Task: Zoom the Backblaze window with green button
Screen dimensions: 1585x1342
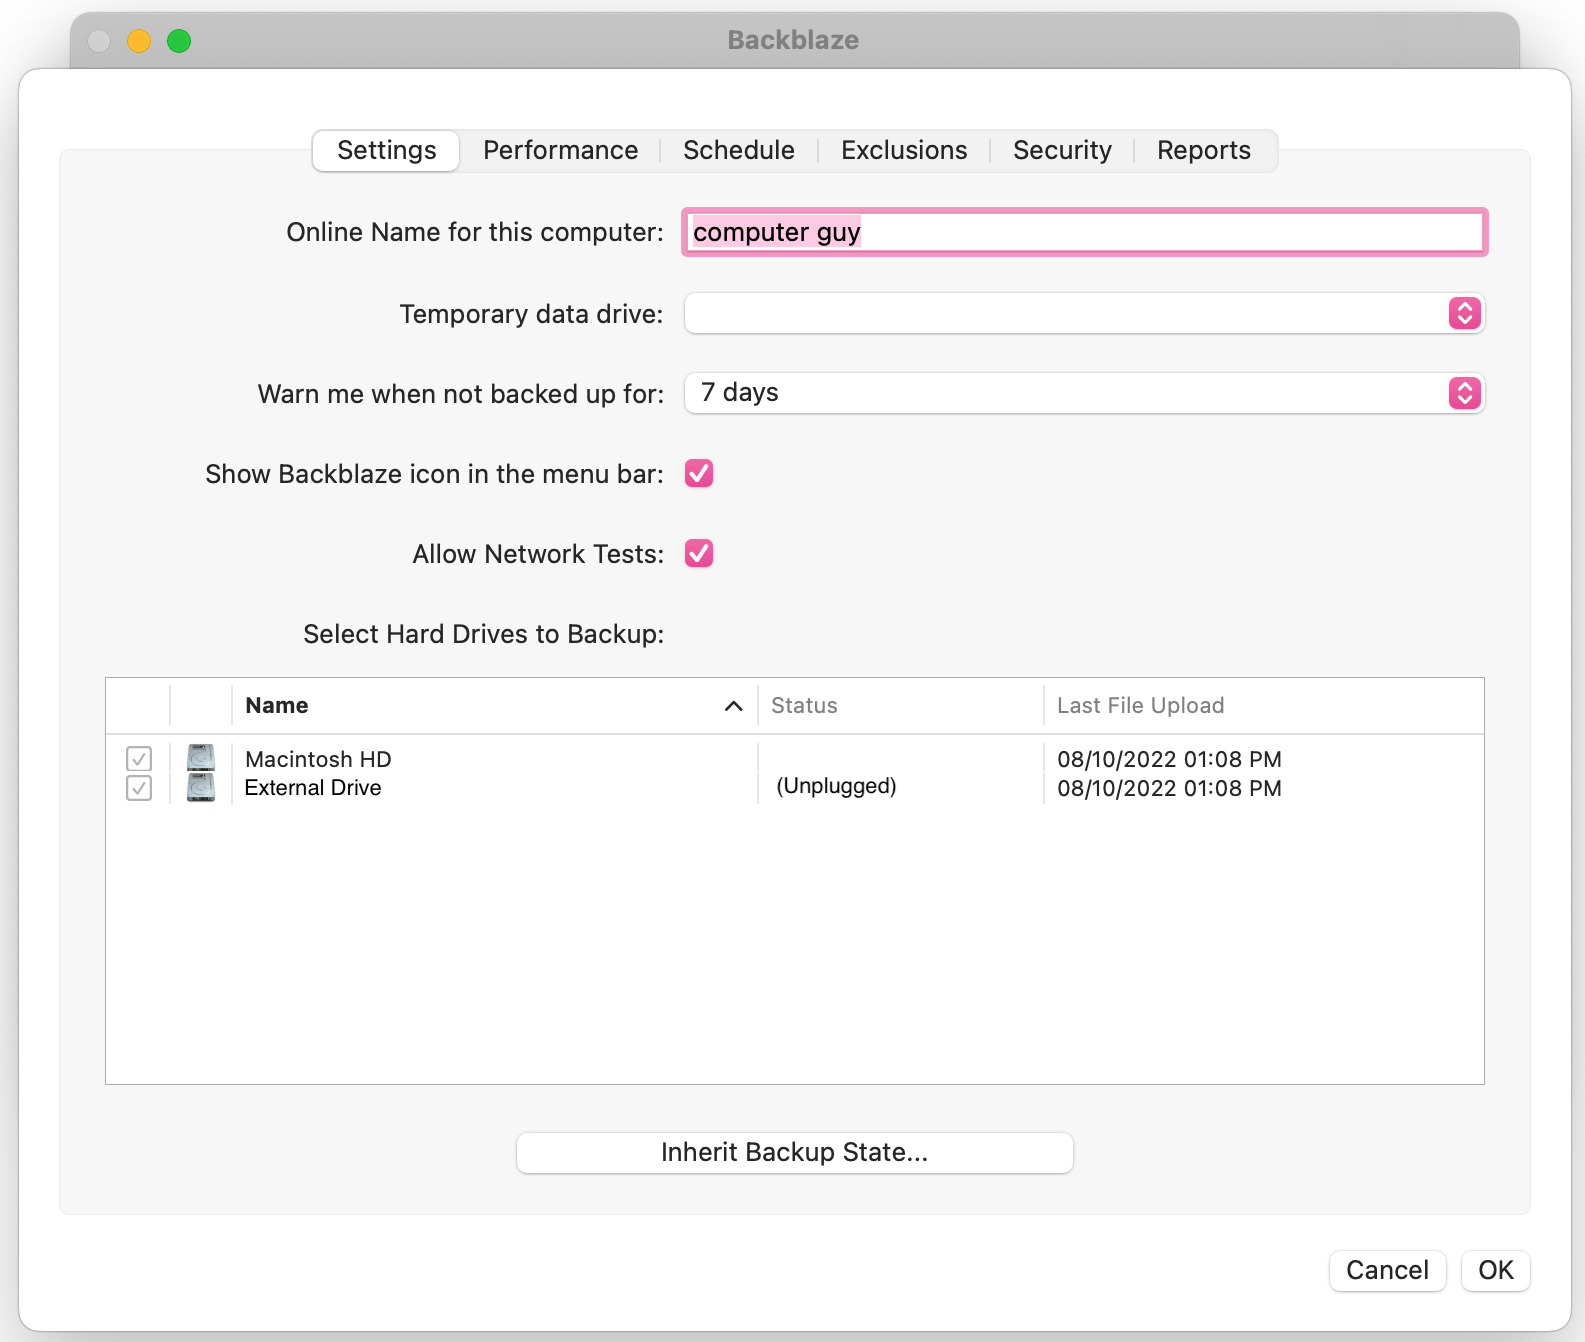Action: 179,41
